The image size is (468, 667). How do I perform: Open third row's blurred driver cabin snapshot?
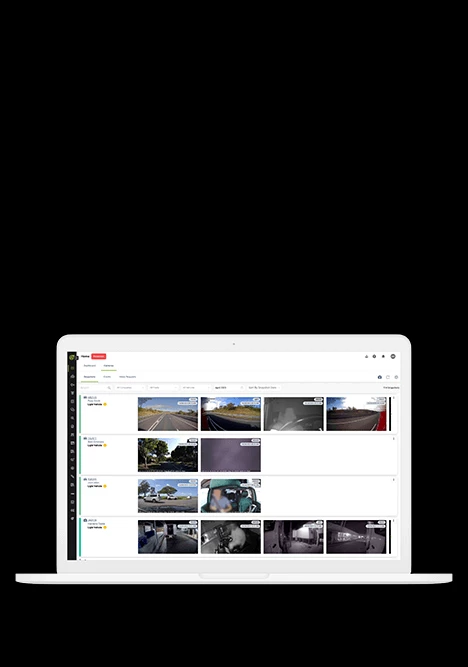click(231, 496)
